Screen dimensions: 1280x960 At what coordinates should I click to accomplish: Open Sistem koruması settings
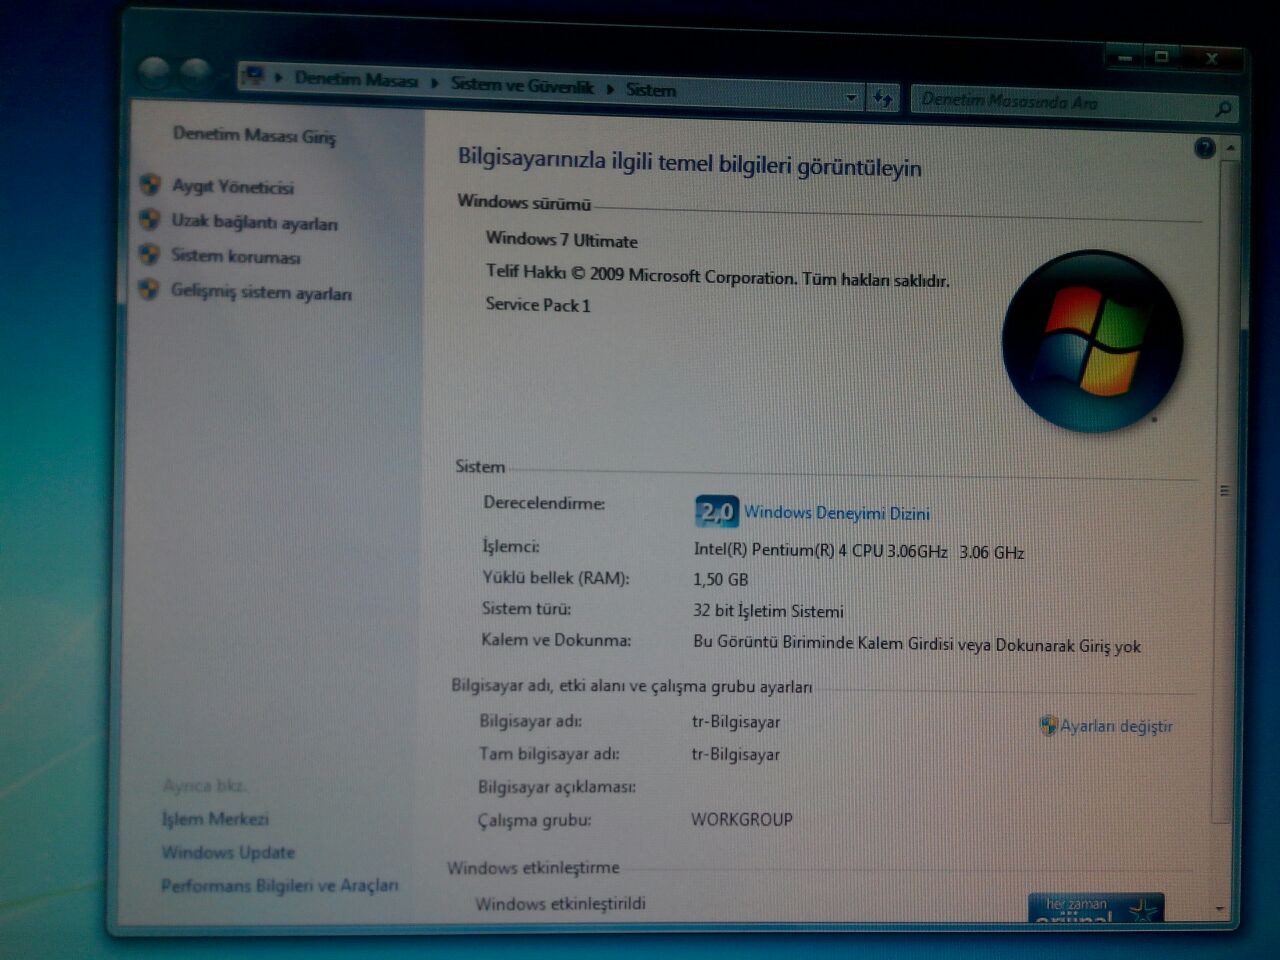(x=235, y=256)
